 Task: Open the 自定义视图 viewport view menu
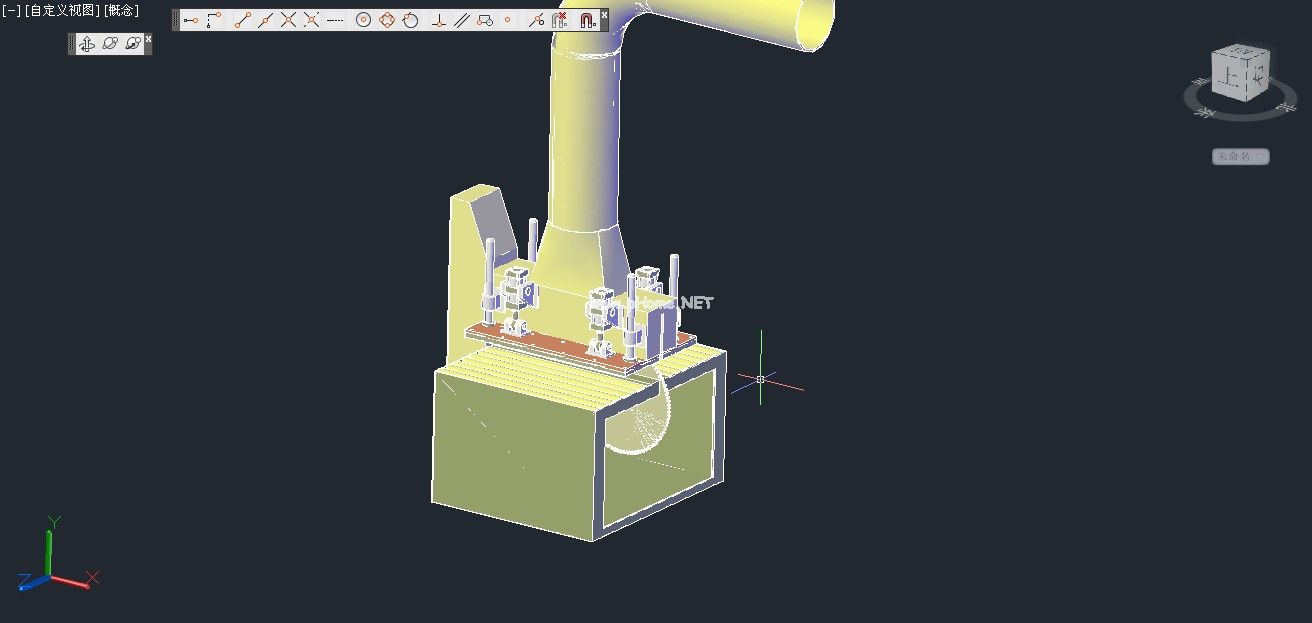click(x=60, y=12)
